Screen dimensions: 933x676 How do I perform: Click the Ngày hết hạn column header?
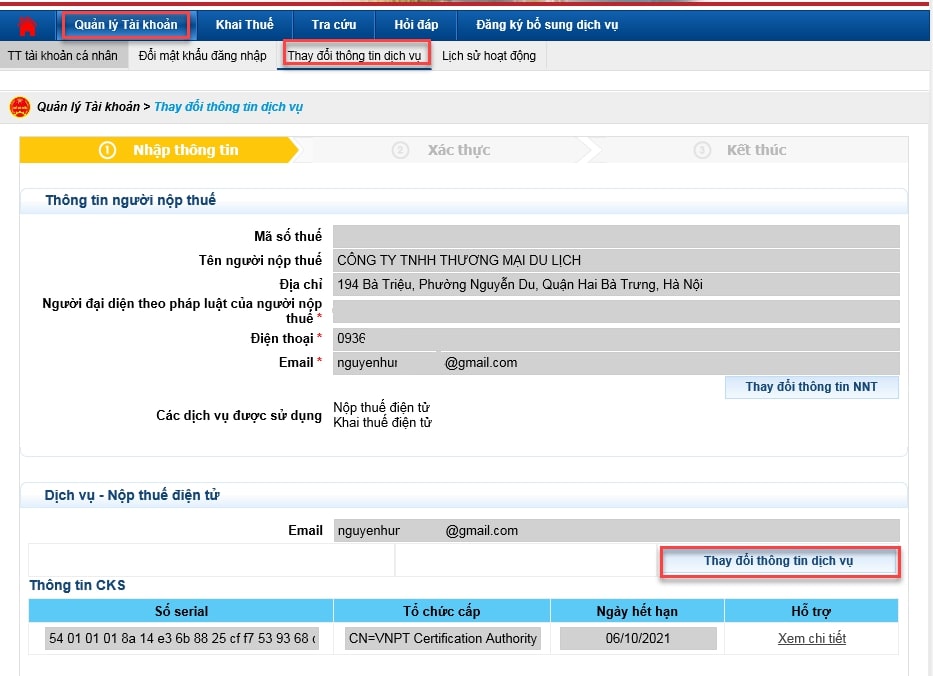(637, 611)
